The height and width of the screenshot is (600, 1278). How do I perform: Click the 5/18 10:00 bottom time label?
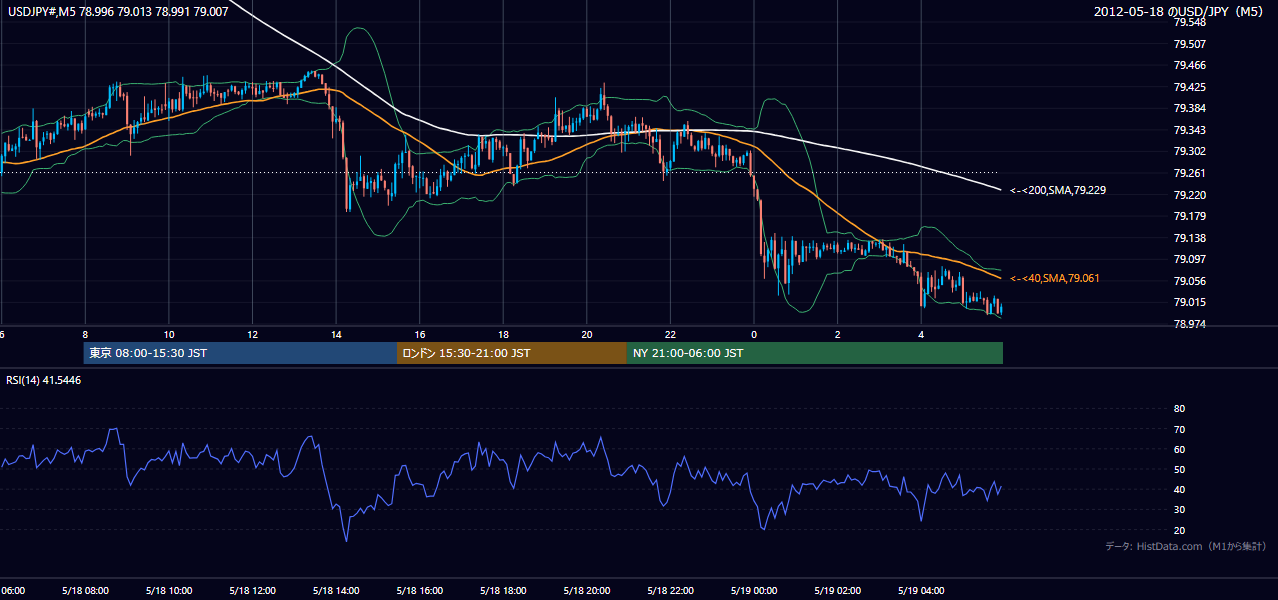(169, 590)
